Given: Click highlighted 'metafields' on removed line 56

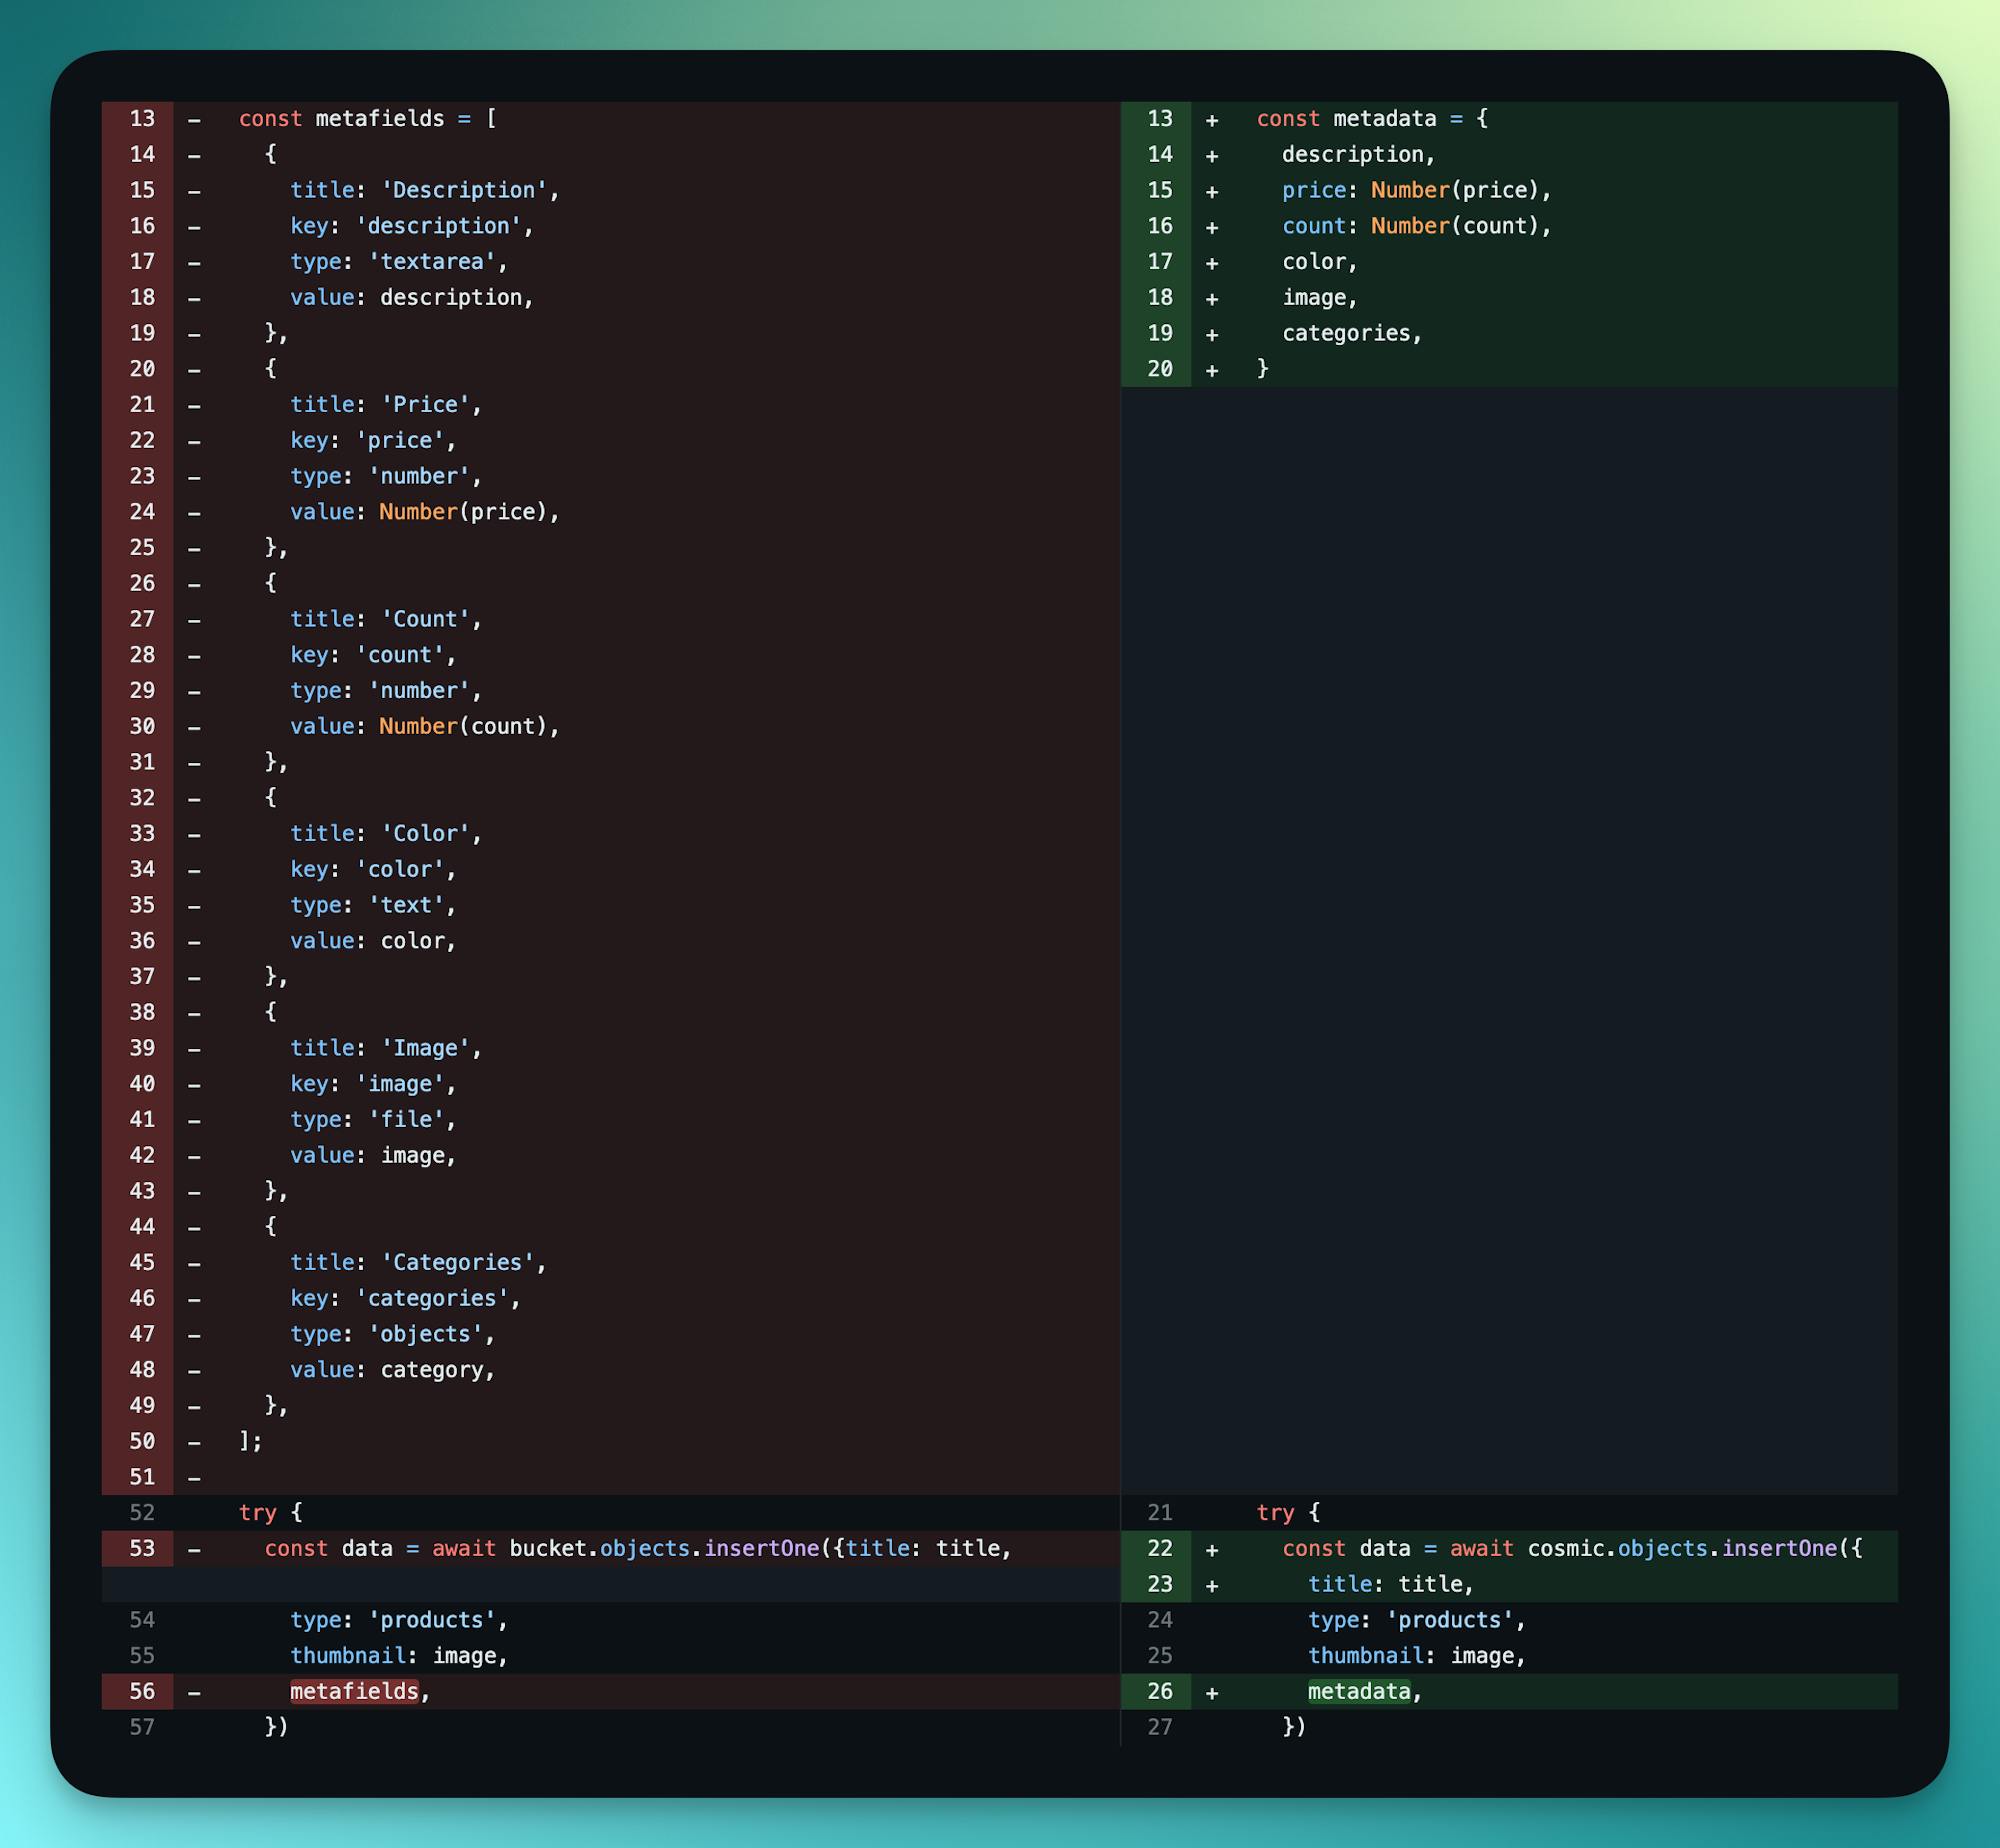Looking at the screenshot, I should point(354,1692).
